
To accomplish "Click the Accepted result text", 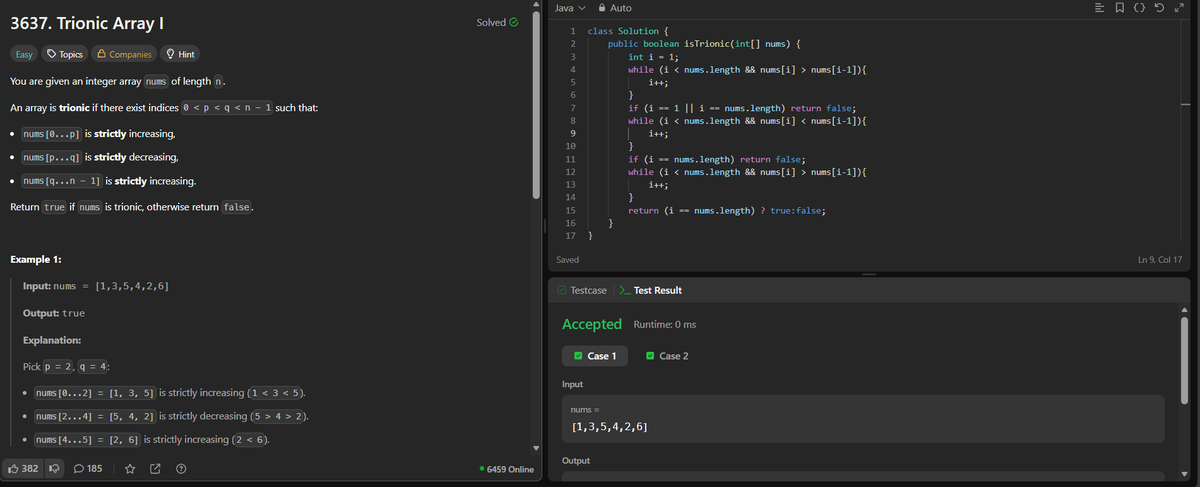I will [x=592, y=324].
